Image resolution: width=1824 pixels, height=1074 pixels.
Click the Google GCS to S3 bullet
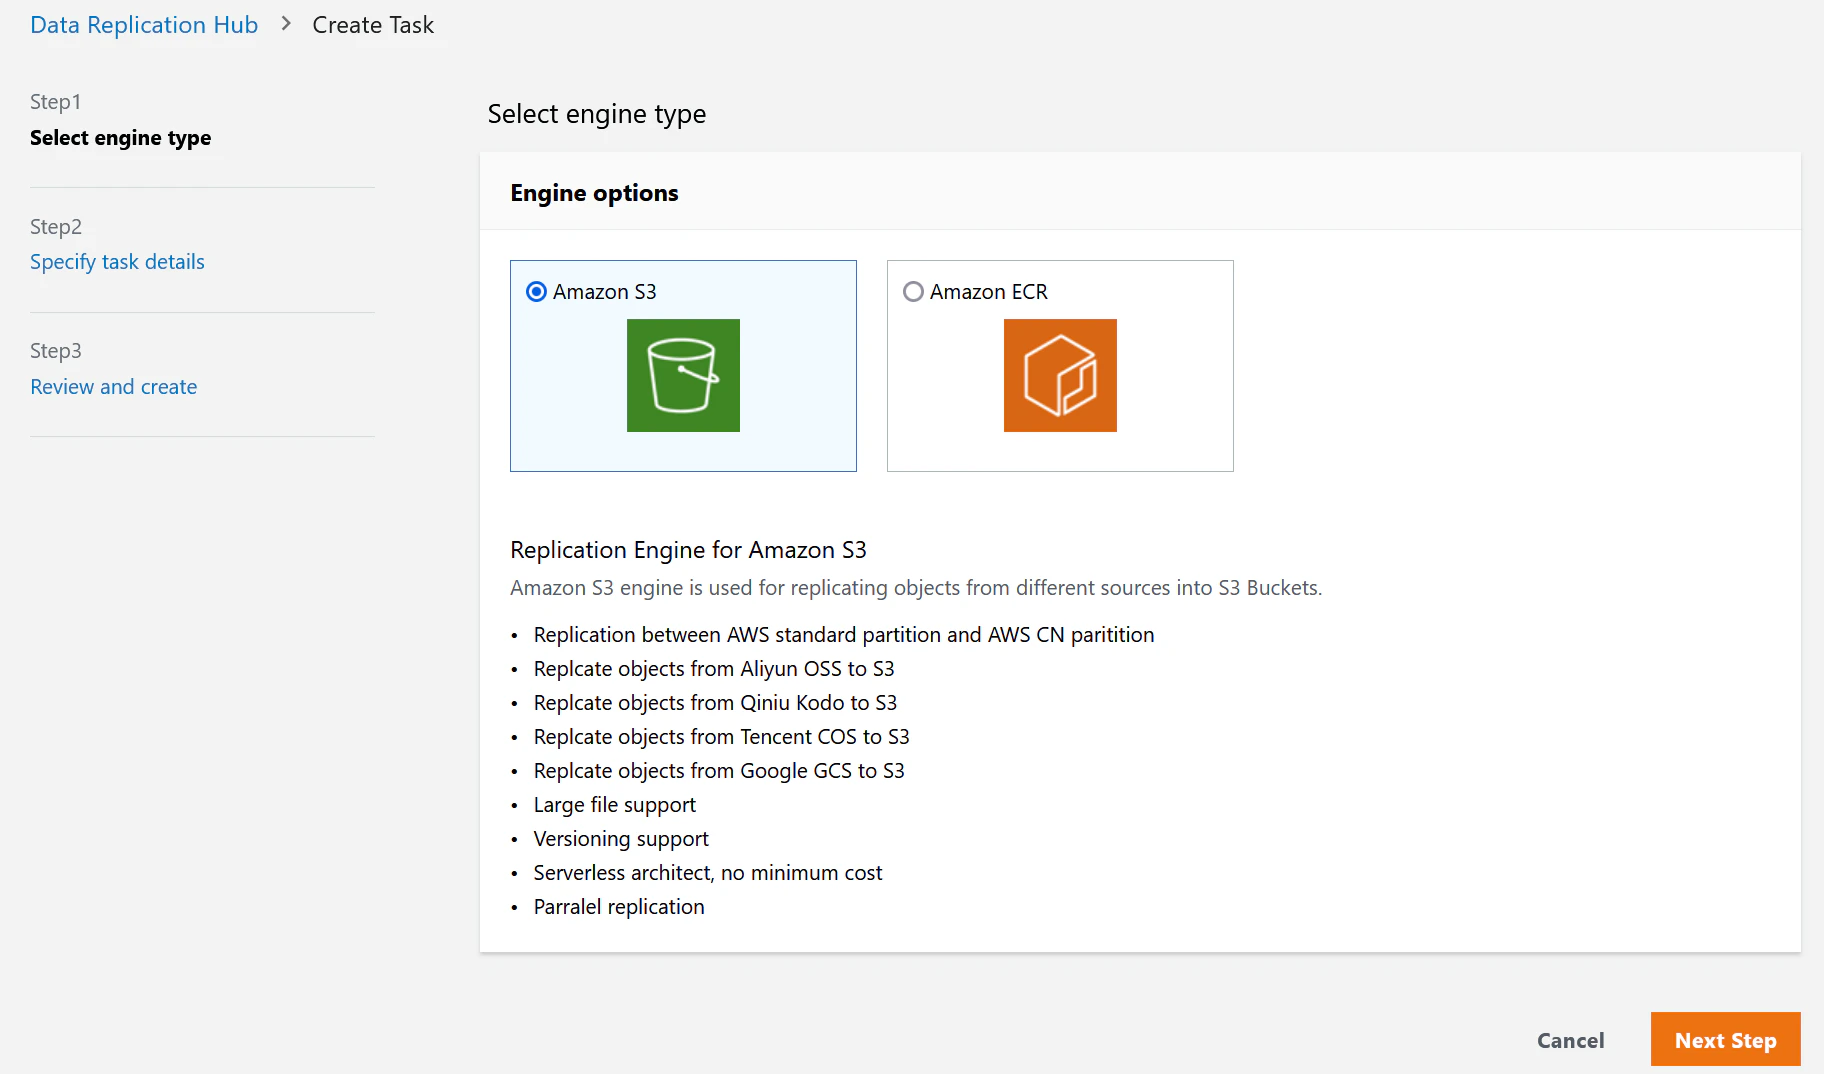[719, 771]
